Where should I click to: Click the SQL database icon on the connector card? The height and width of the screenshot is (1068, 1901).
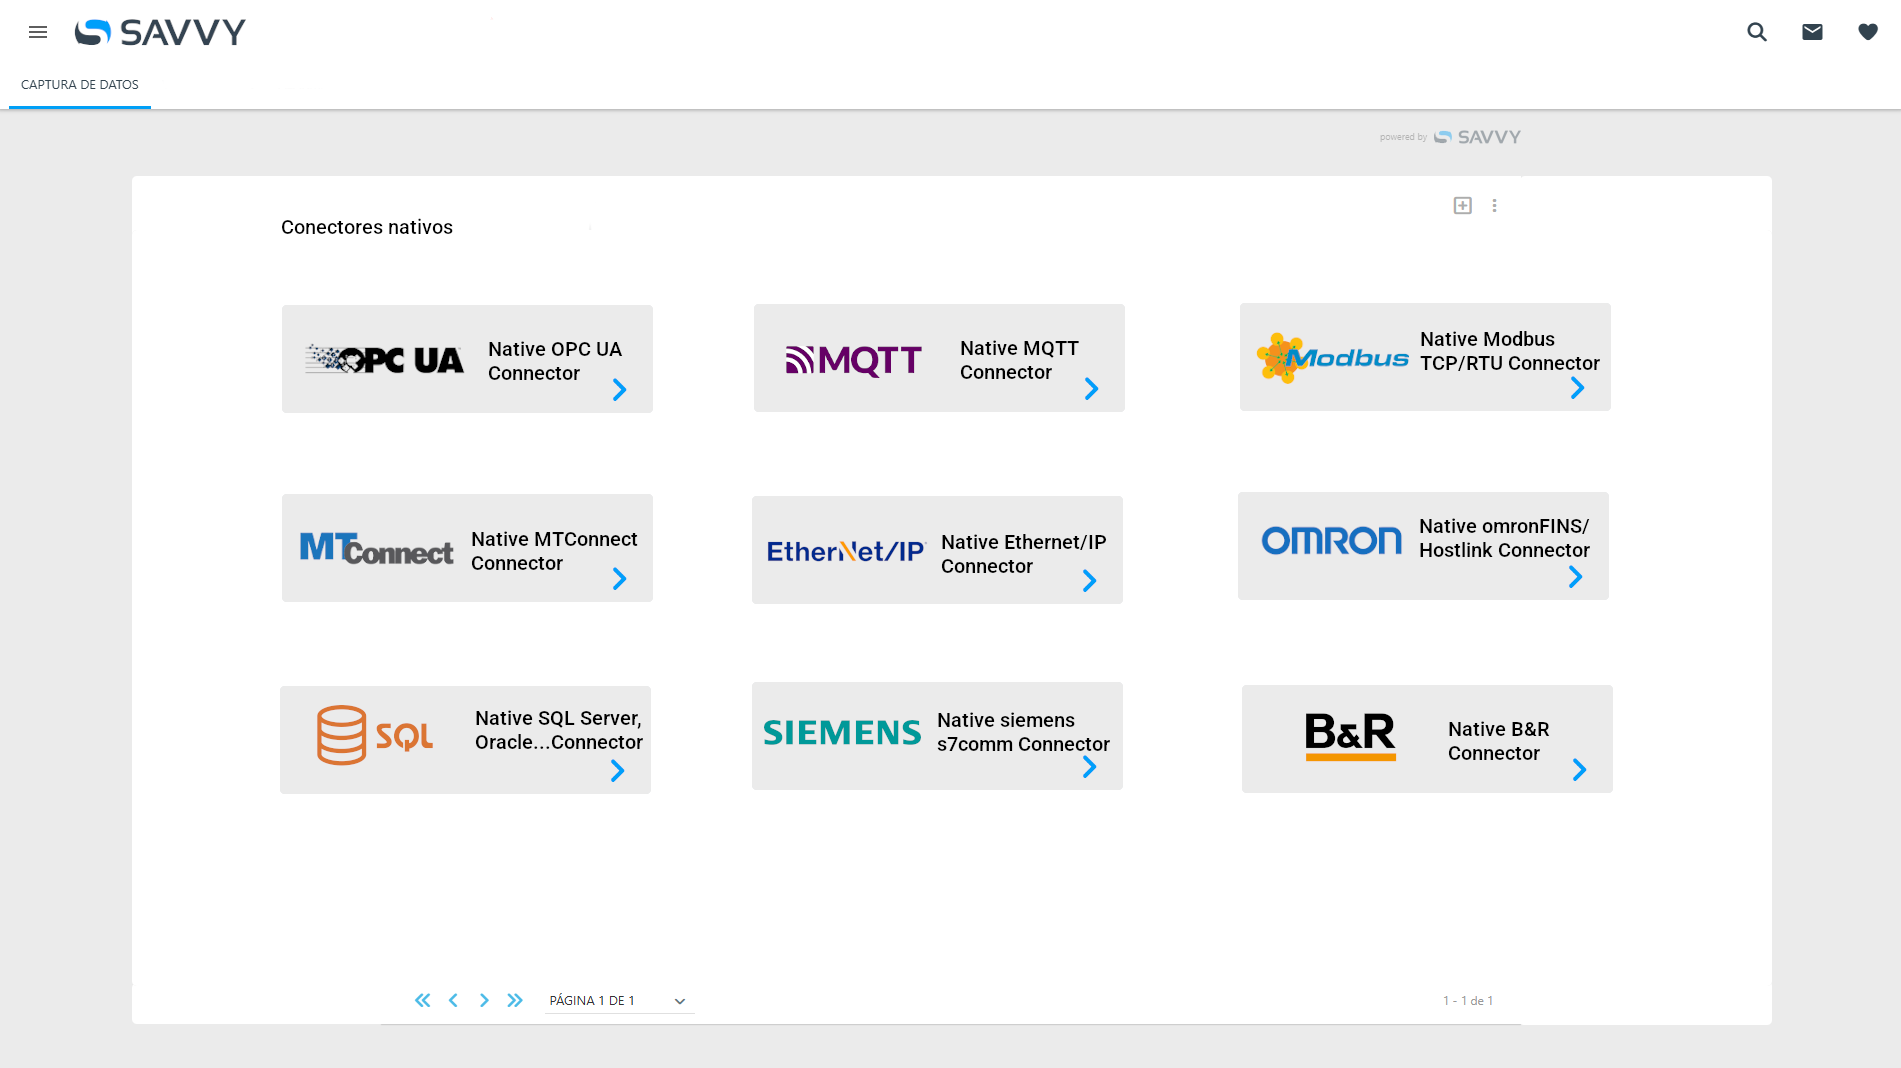pyautogui.click(x=342, y=735)
